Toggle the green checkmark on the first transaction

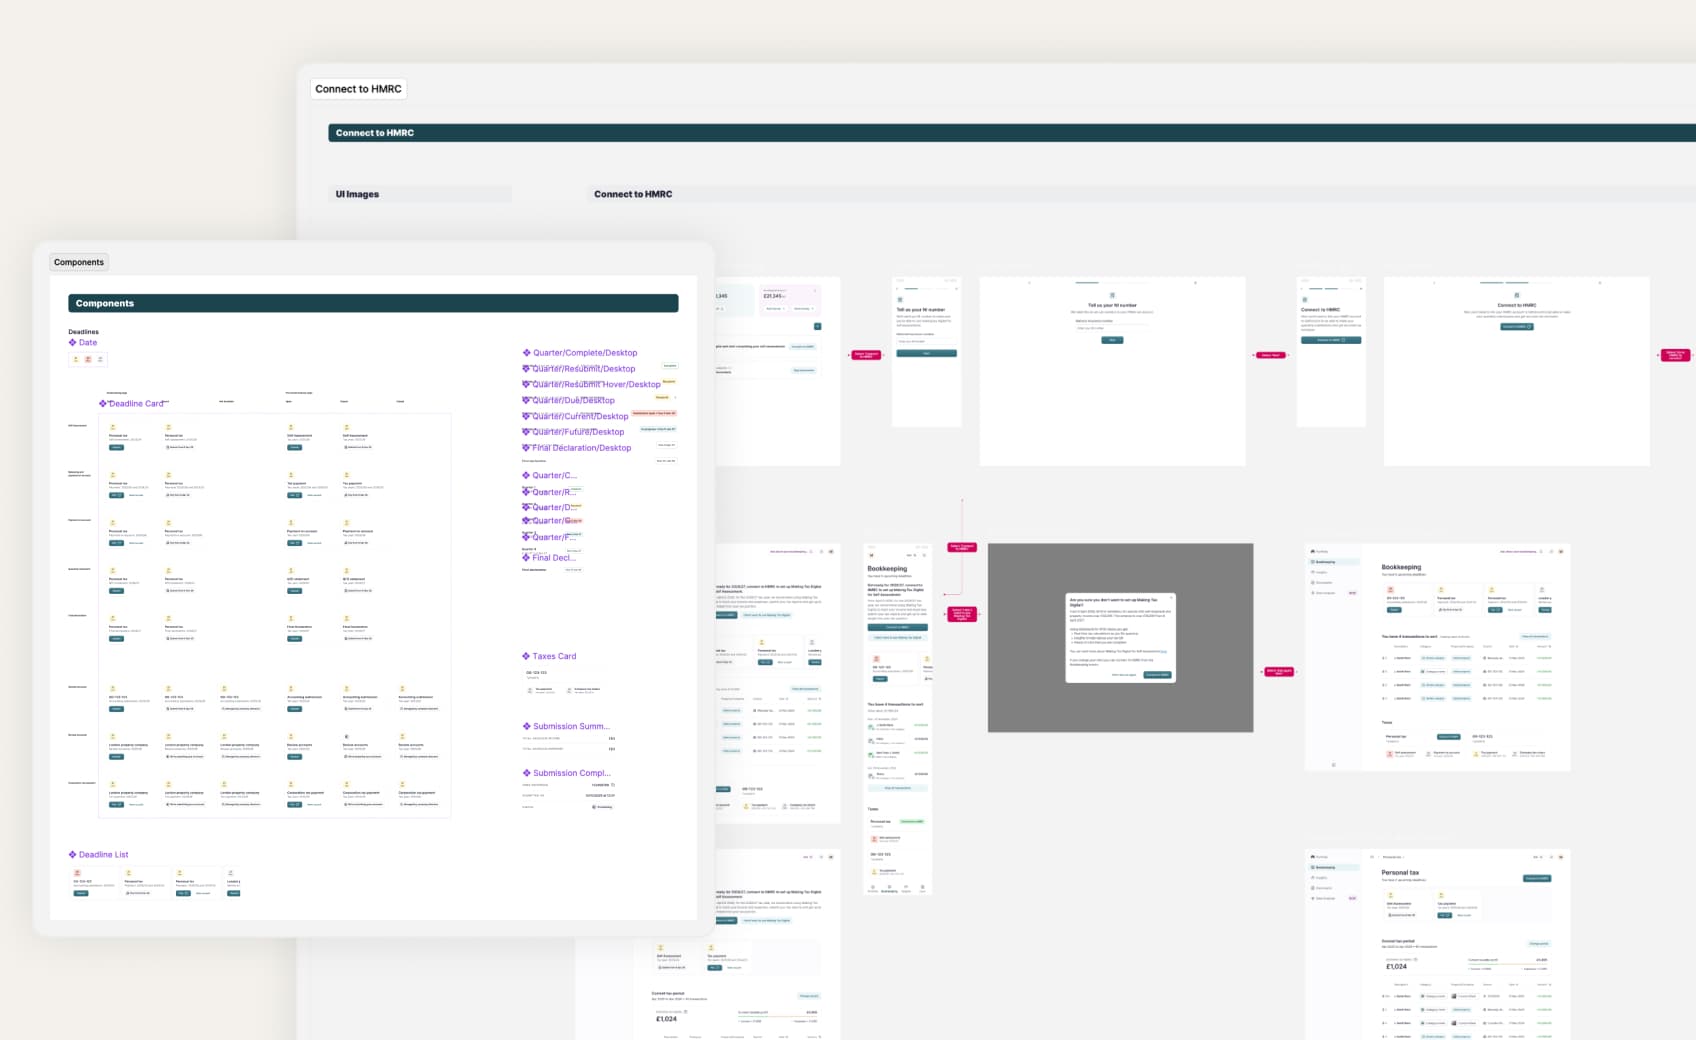[x=871, y=726]
